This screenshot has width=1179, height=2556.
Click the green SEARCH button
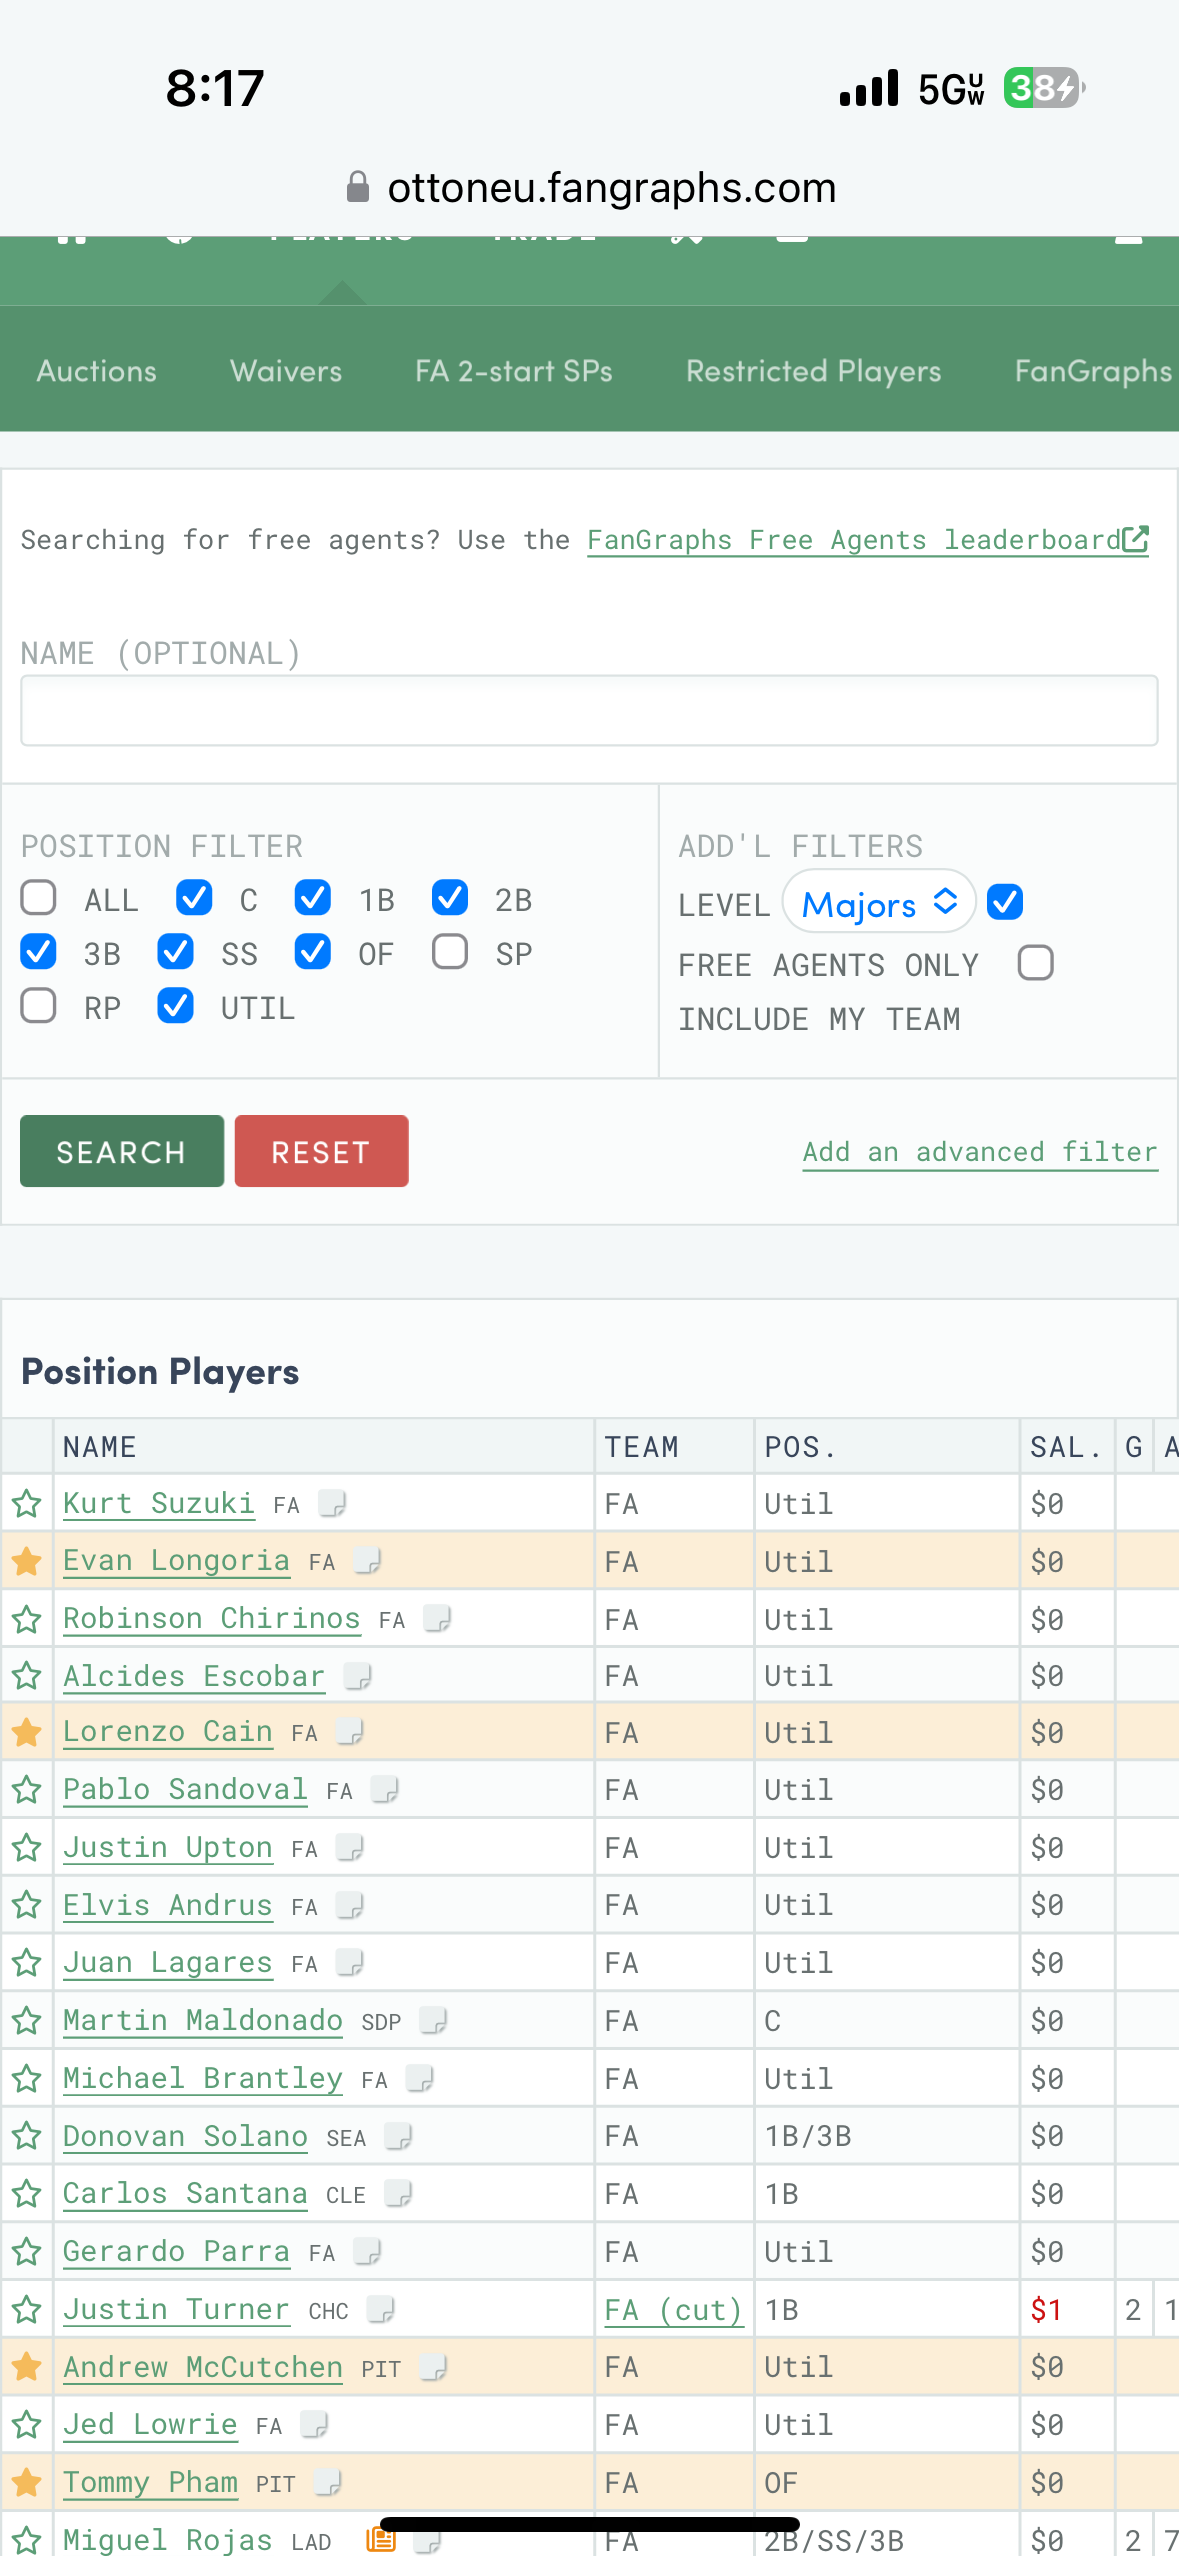122,1151
